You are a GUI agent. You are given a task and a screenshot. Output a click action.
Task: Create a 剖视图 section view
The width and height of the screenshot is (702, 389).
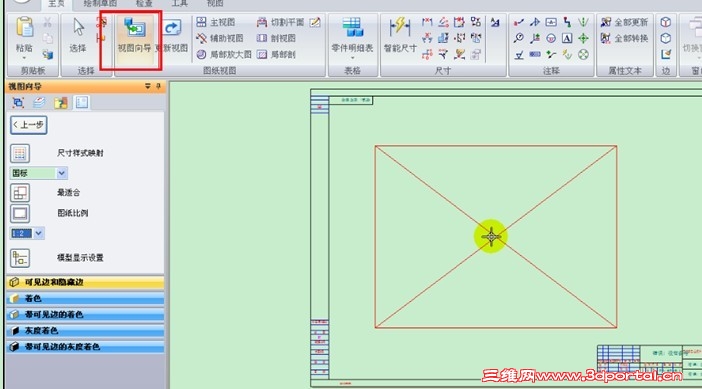tap(277, 38)
